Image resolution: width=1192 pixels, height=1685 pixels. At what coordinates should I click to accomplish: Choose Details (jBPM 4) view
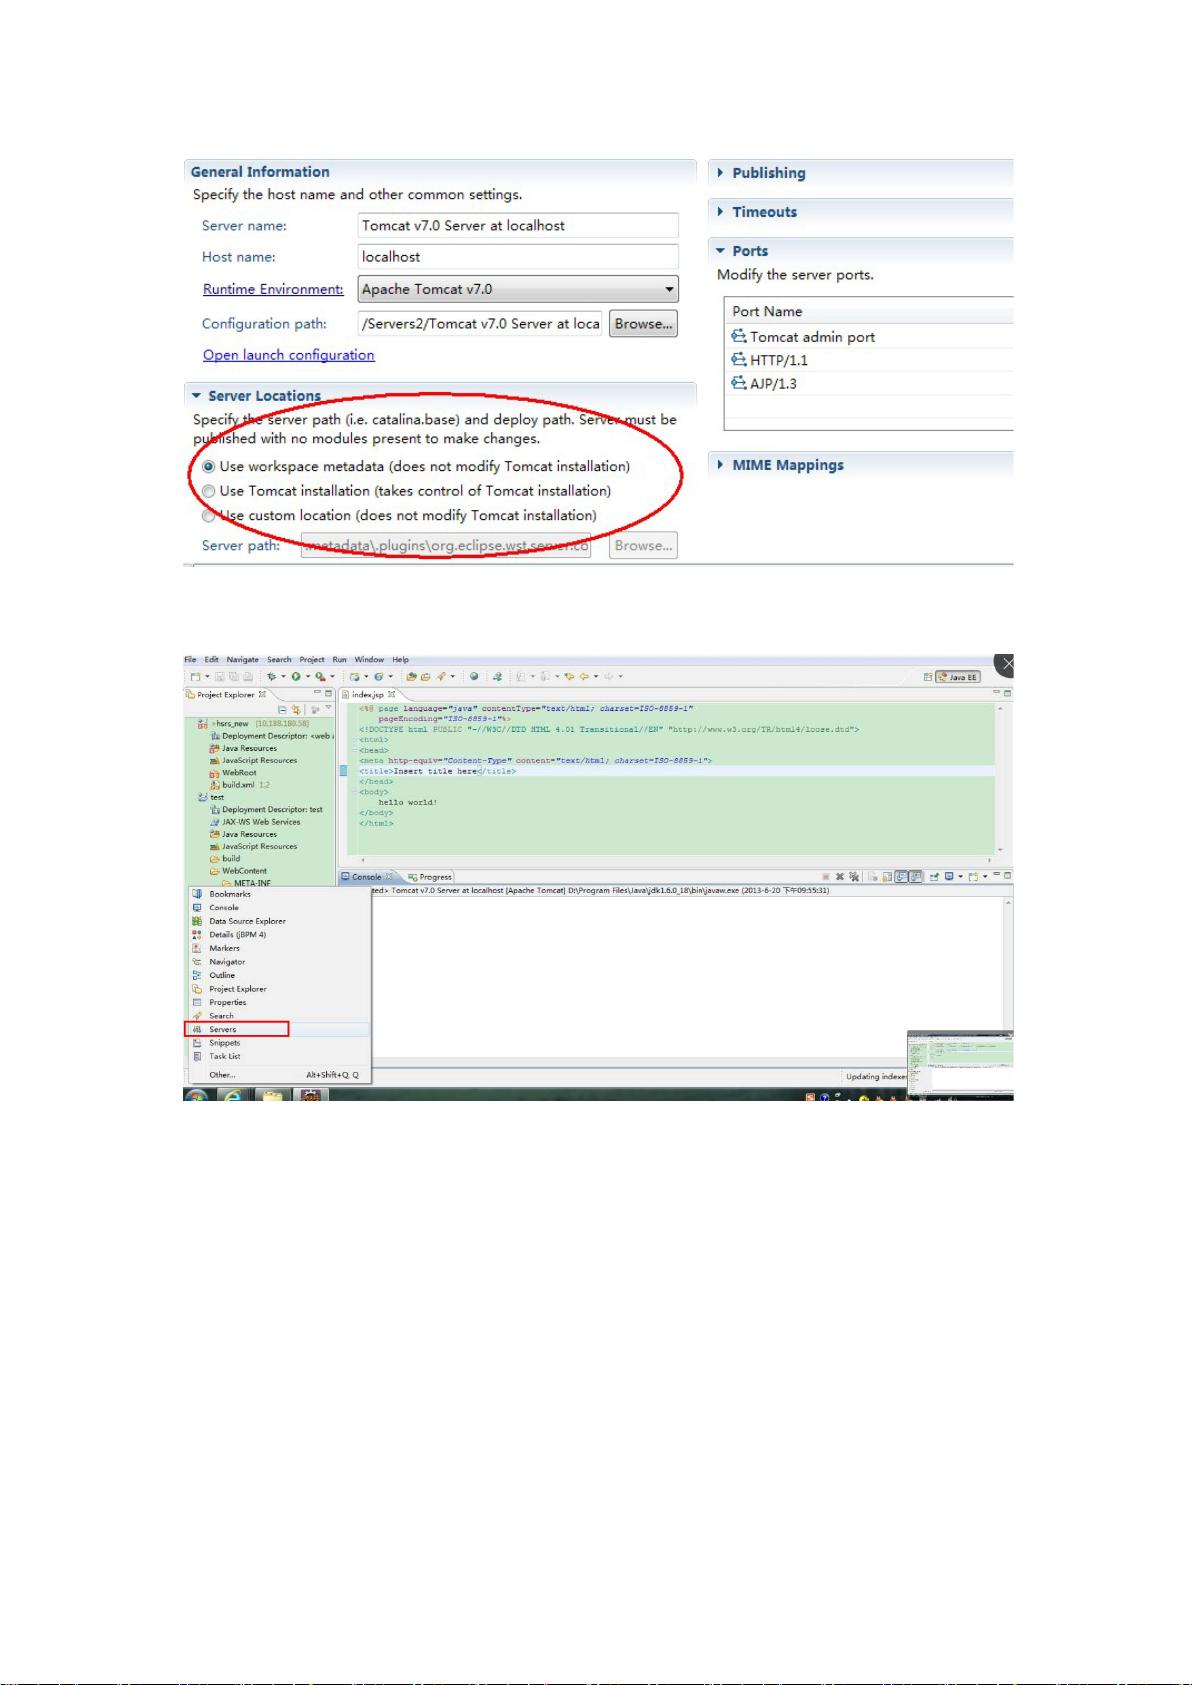click(x=280, y=935)
